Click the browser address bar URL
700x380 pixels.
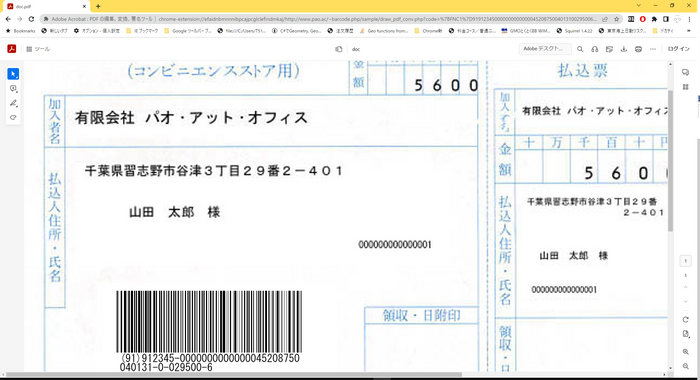(x=377, y=19)
